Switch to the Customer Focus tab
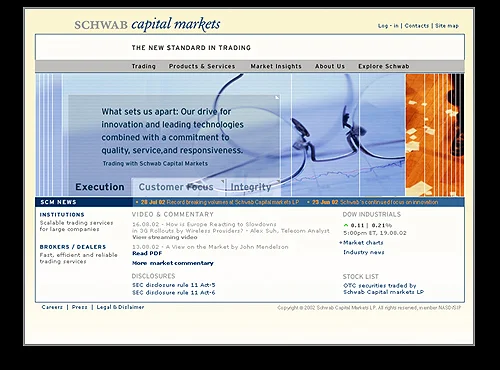 (x=176, y=187)
